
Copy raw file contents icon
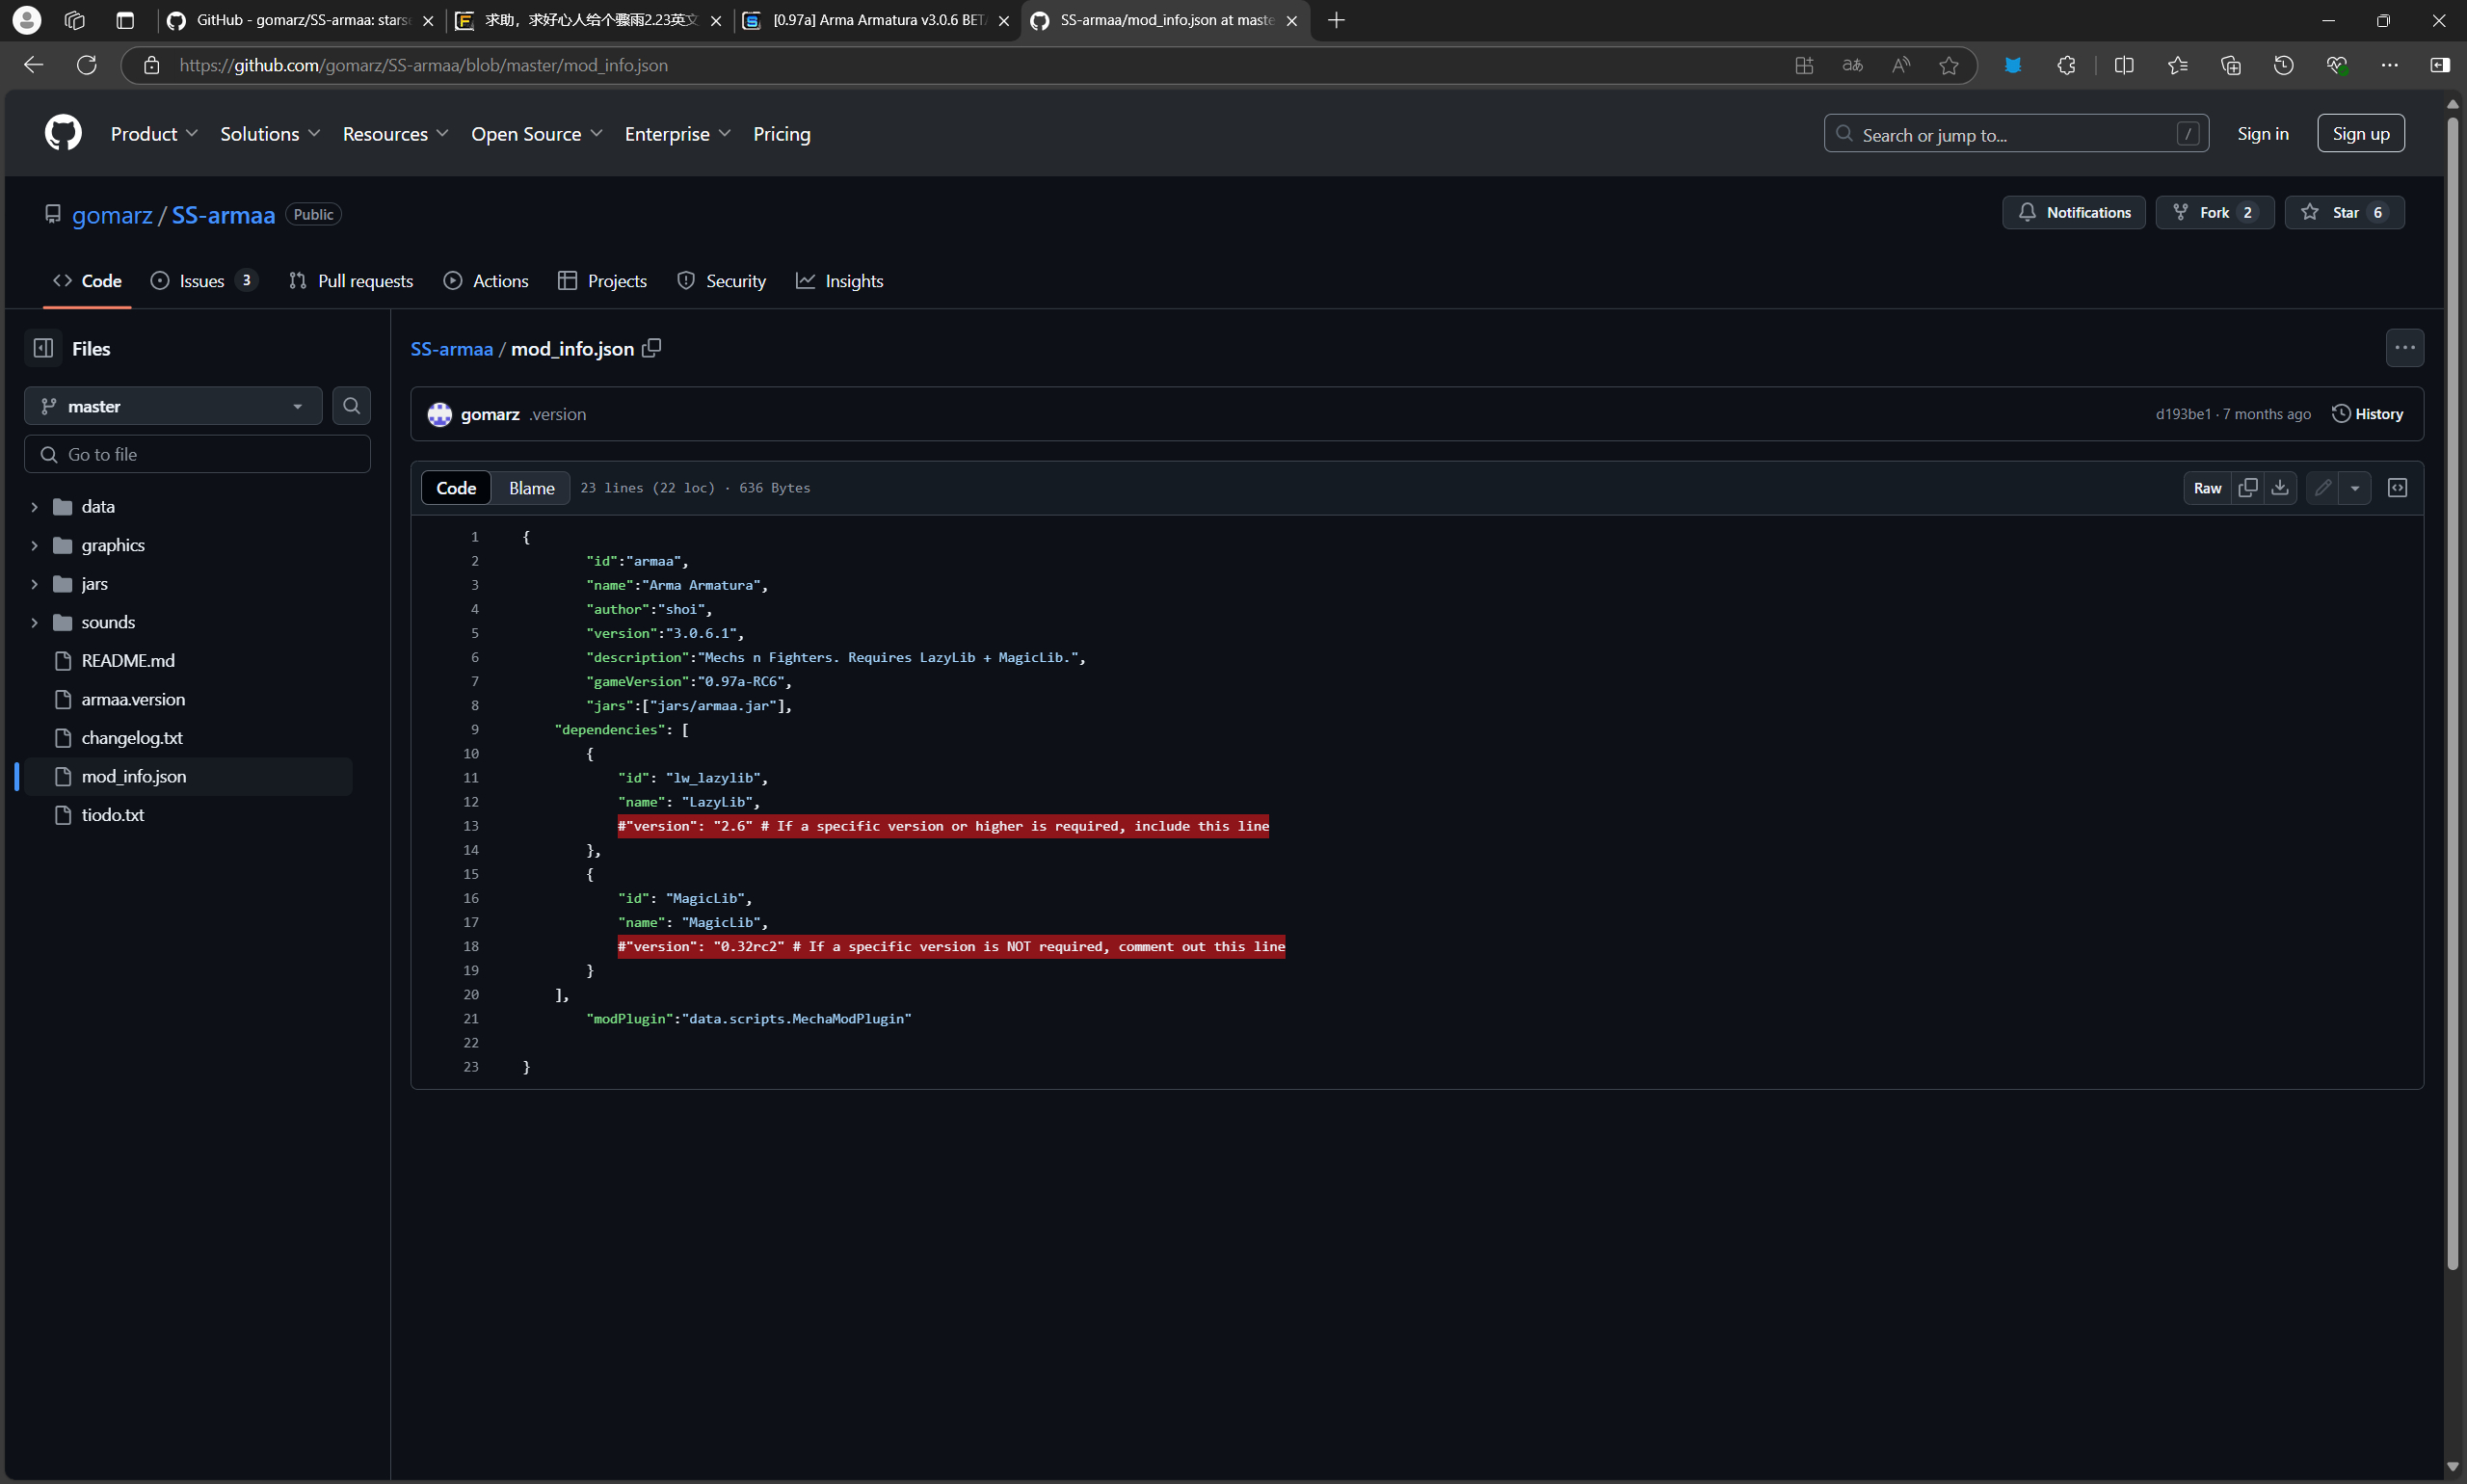[2247, 488]
